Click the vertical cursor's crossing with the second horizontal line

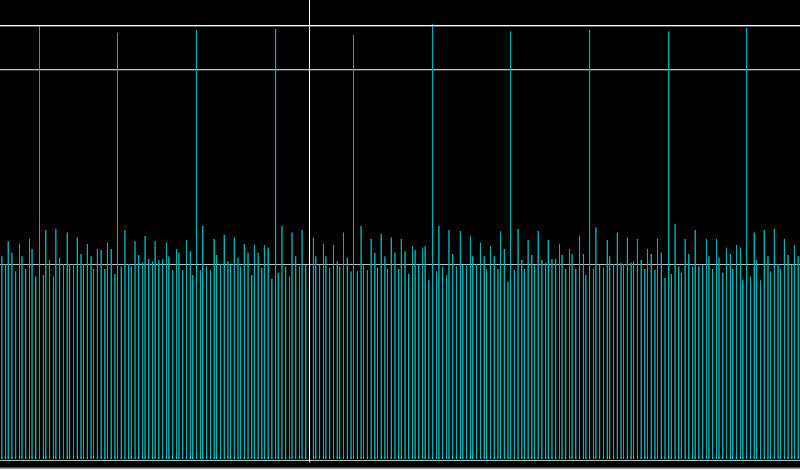click(x=309, y=70)
